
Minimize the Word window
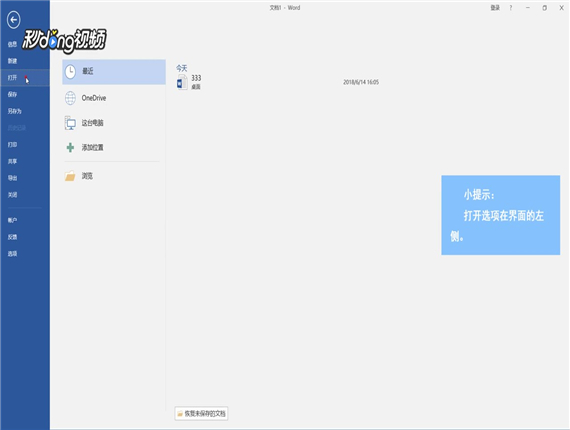click(x=527, y=8)
